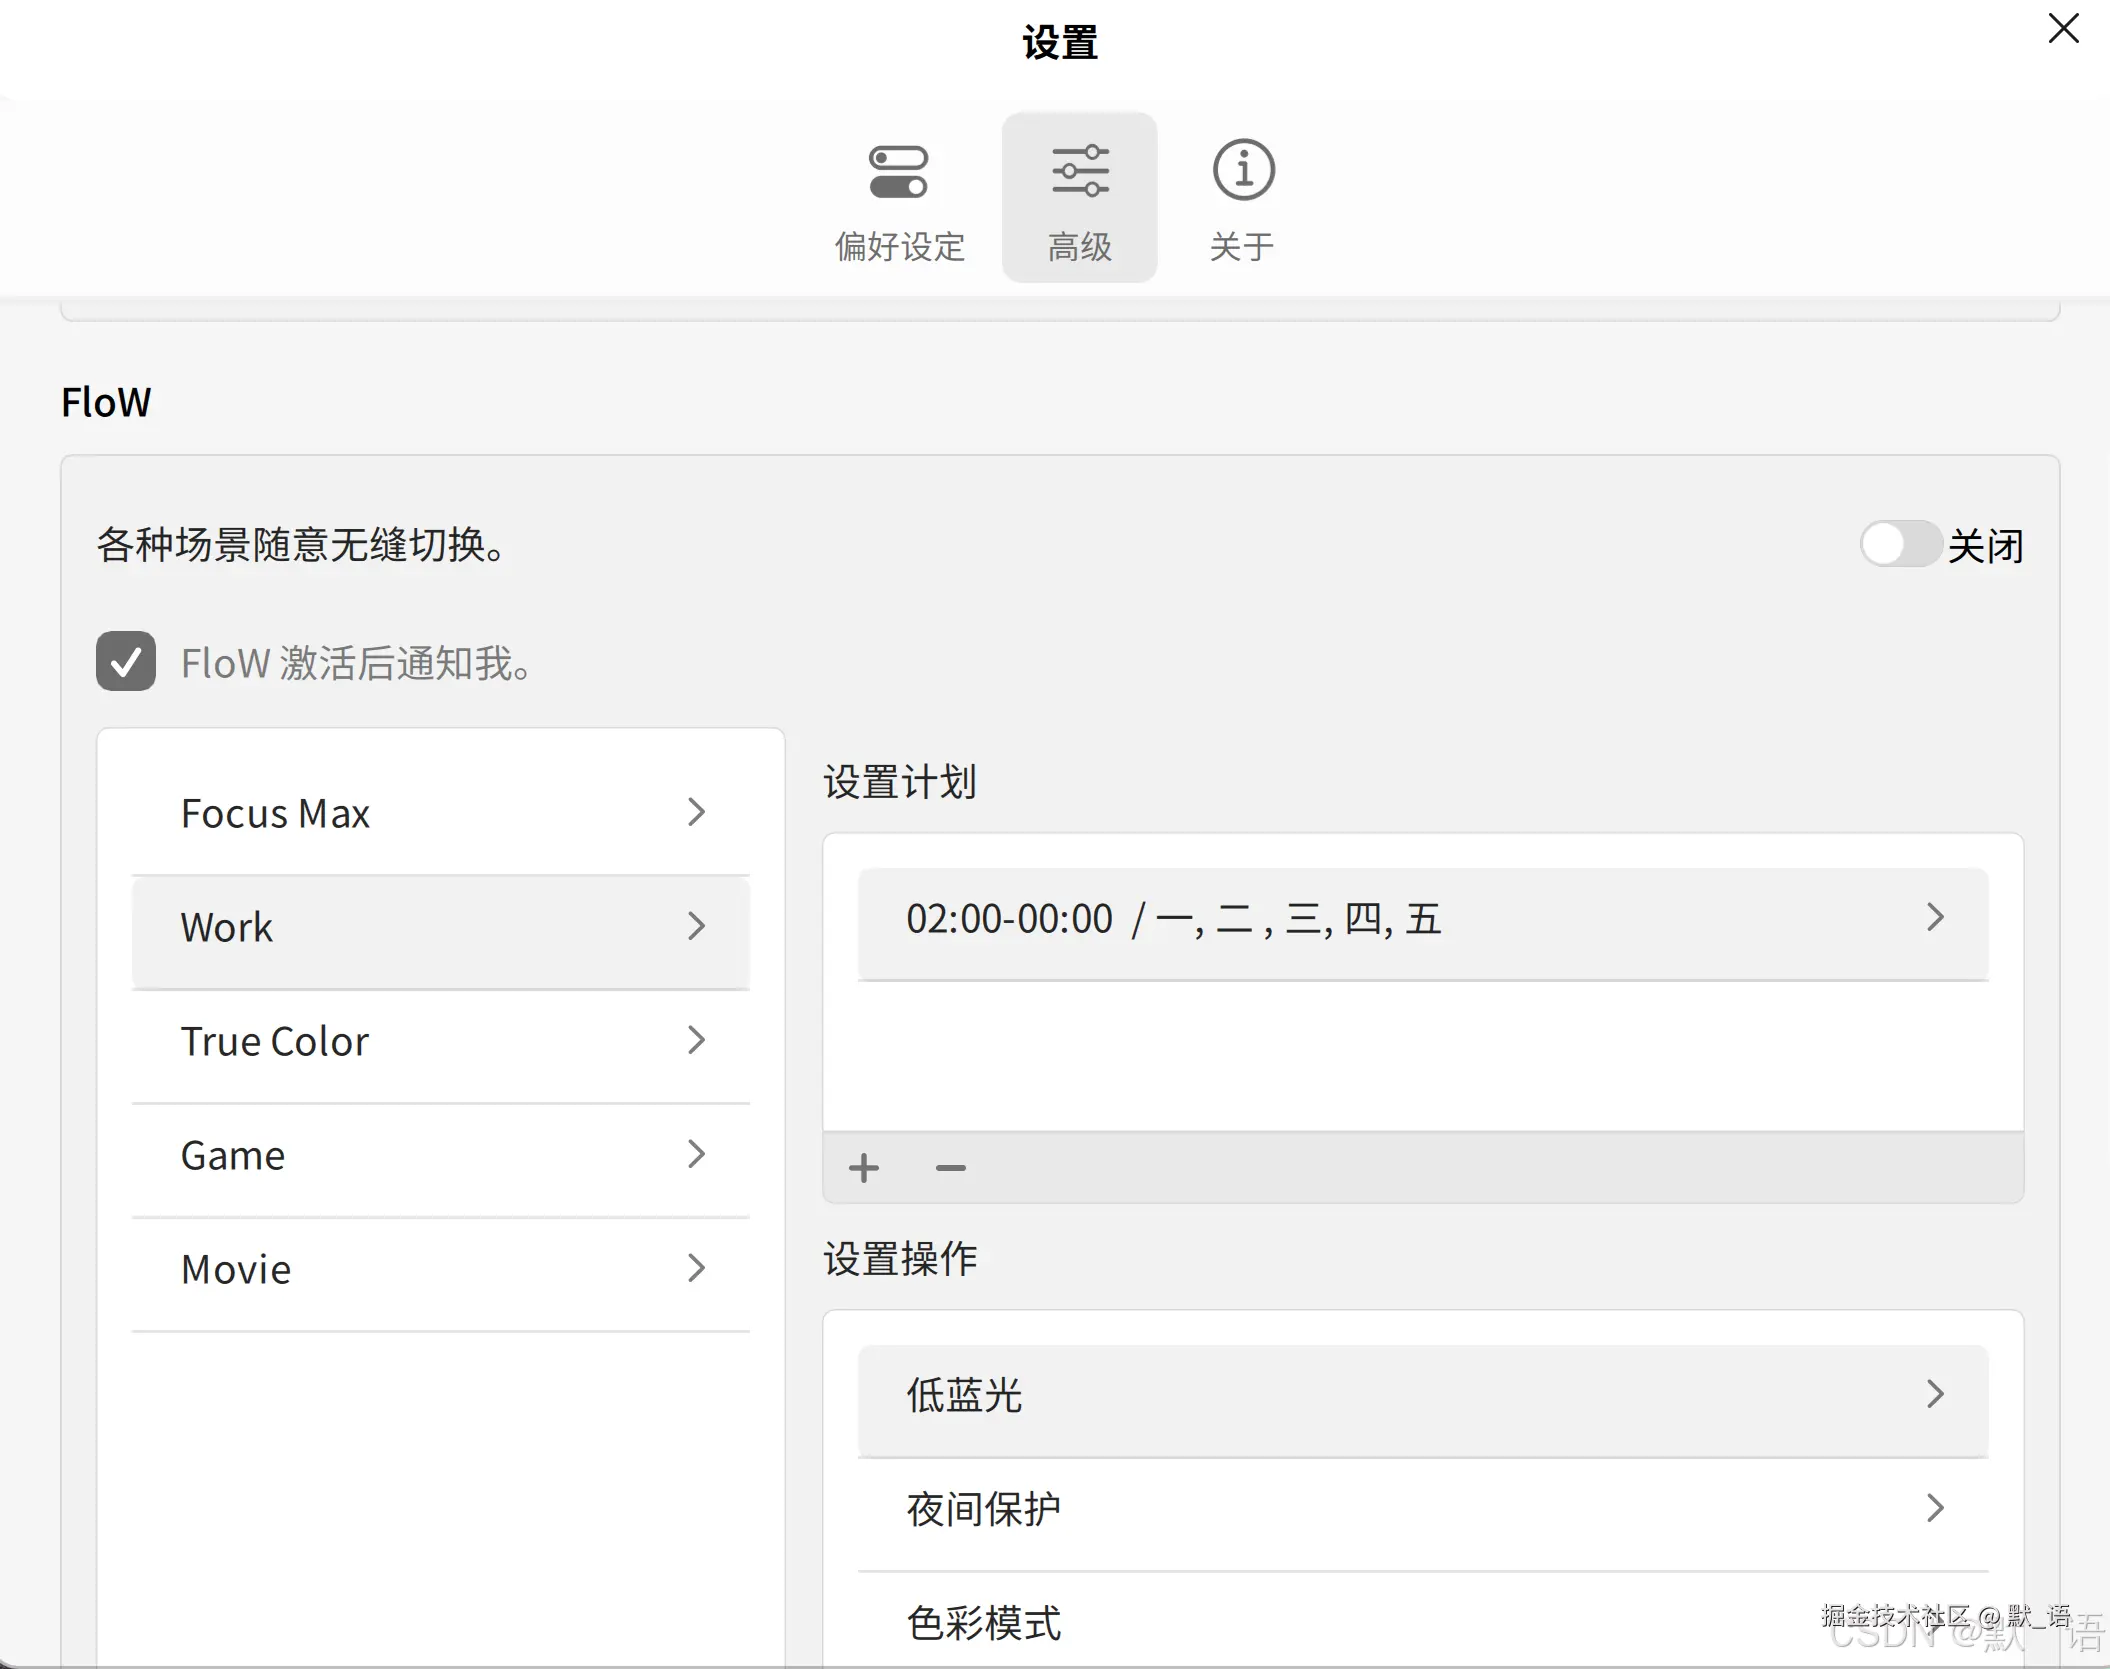Screen dimensions: 2110x1669
Task: Click the plus icon to add schedule
Action: 864,1168
